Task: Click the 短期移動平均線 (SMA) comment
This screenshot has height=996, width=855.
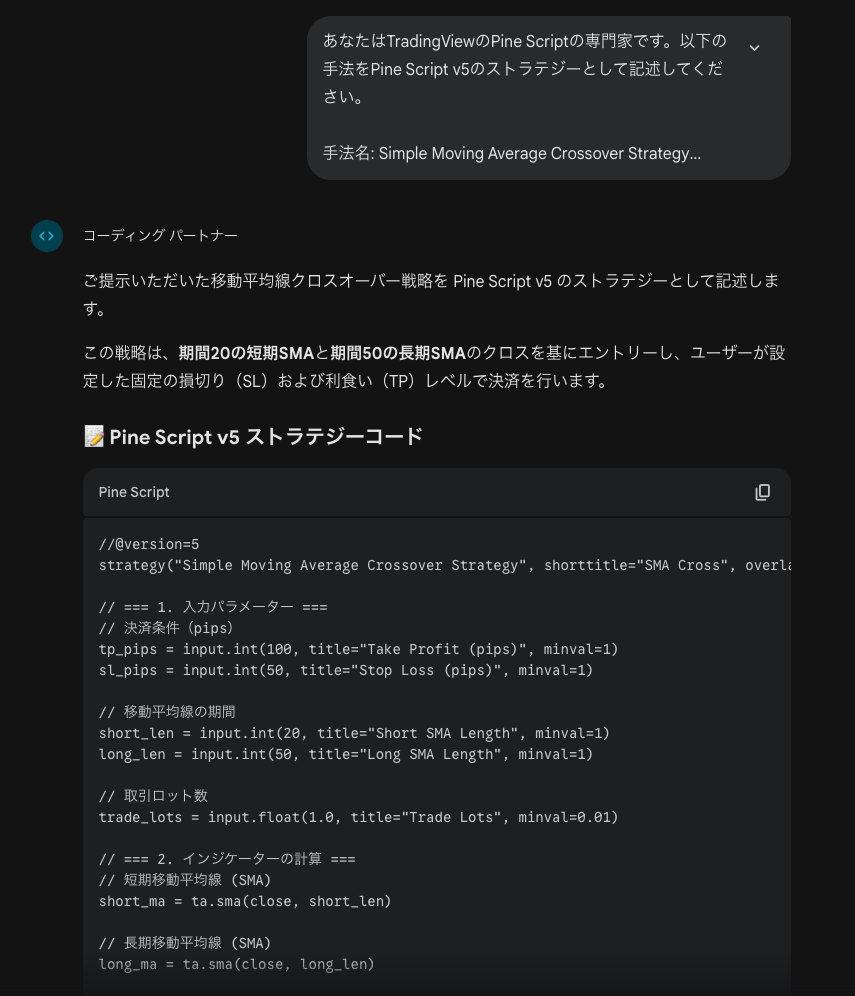Action: coord(185,880)
